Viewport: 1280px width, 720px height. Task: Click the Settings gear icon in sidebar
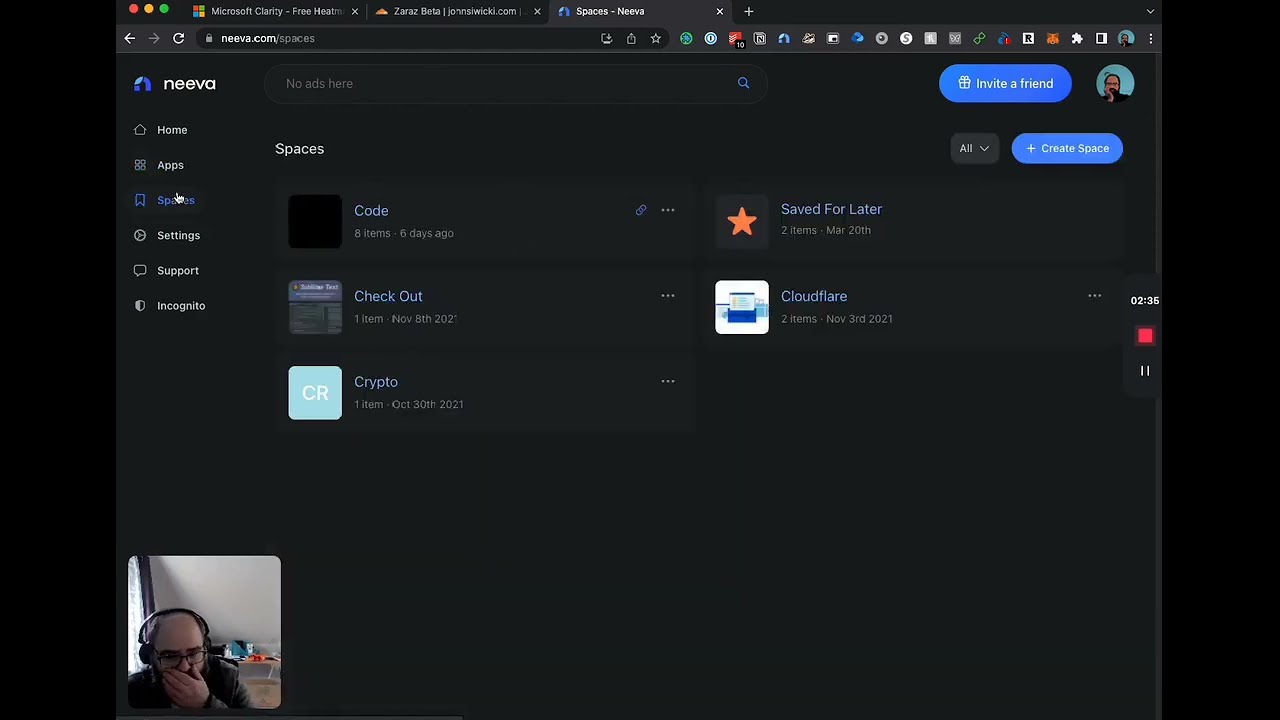pyautogui.click(x=140, y=235)
